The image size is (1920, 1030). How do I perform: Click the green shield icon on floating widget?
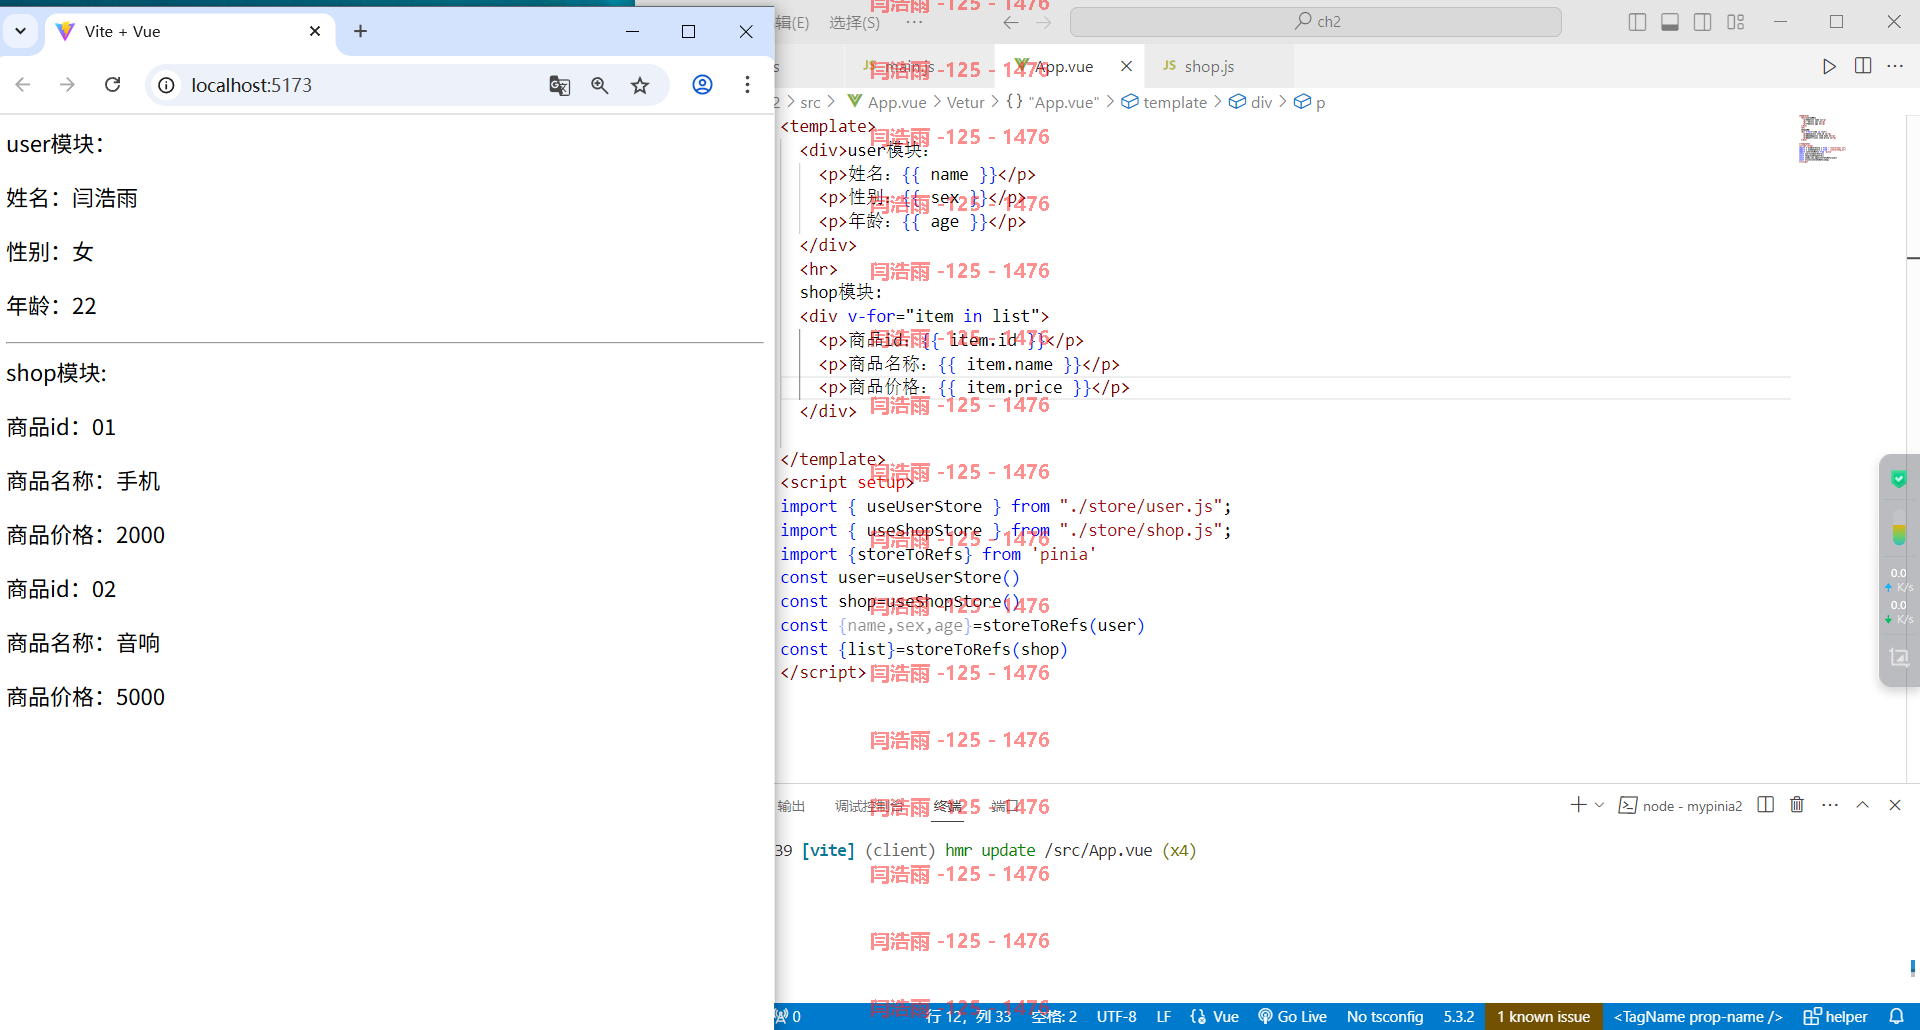[x=1899, y=480]
